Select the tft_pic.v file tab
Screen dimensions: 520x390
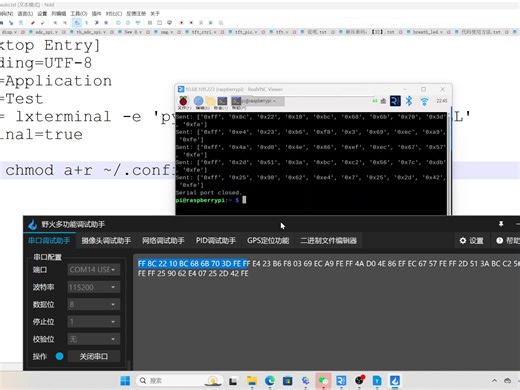247,32
